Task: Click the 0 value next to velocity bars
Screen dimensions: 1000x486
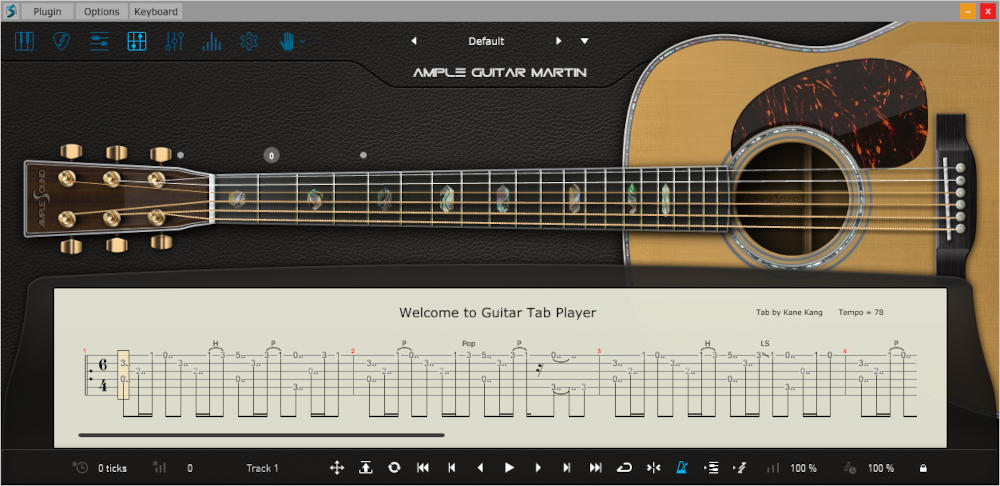Action: (189, 468)
